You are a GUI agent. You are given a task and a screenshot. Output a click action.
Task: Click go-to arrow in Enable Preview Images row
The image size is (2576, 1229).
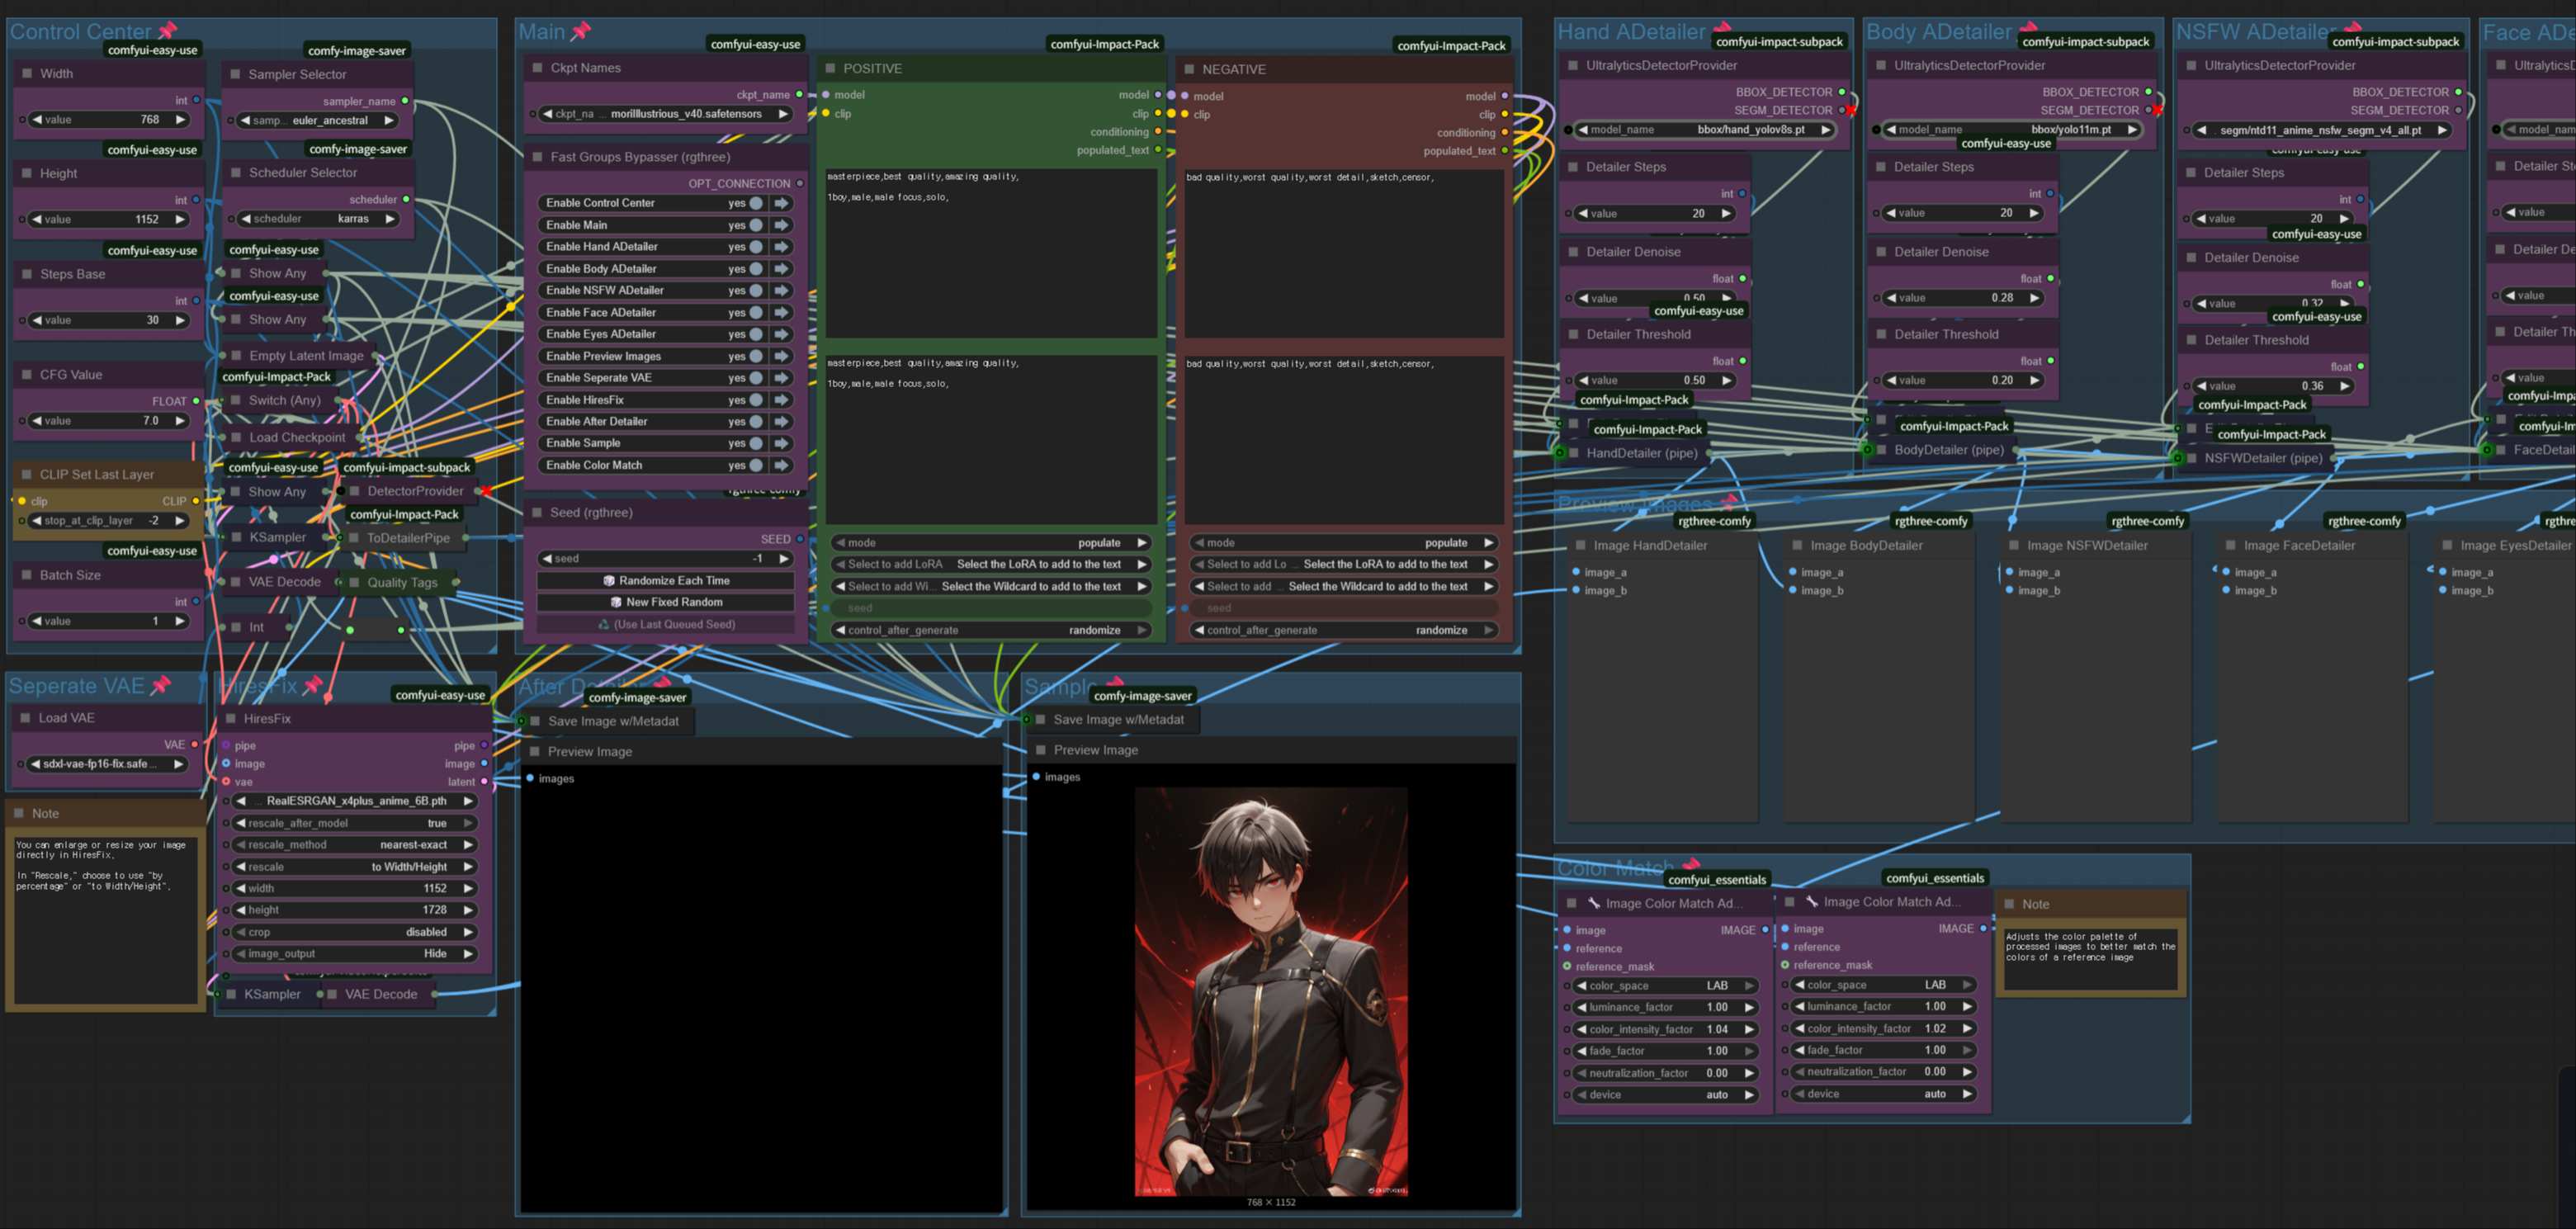tap(782, 356)
